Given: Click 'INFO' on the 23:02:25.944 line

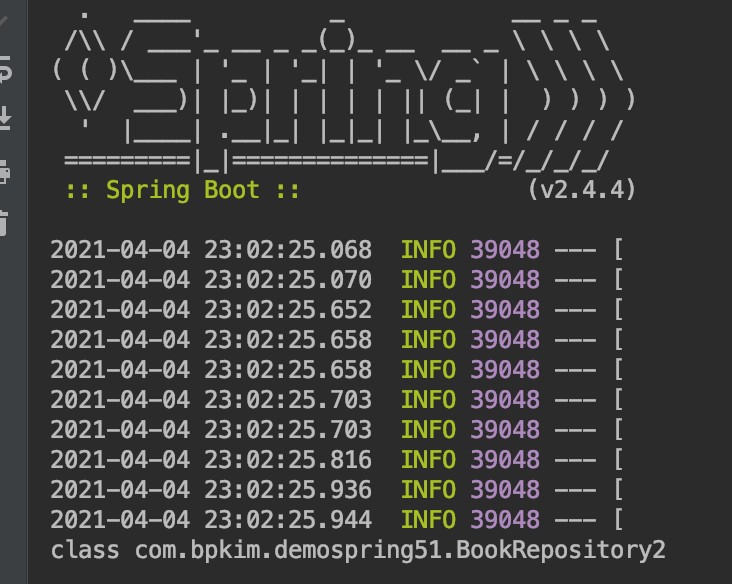Looking at the screenshot, I should click(429, 520).
